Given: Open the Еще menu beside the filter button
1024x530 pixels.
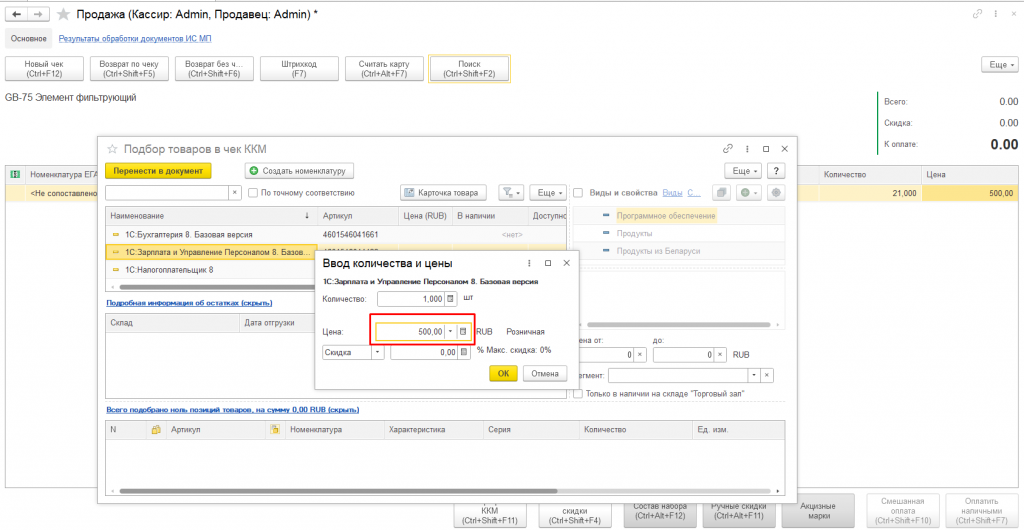Looking at the screenshot, I should click(547, 193).
